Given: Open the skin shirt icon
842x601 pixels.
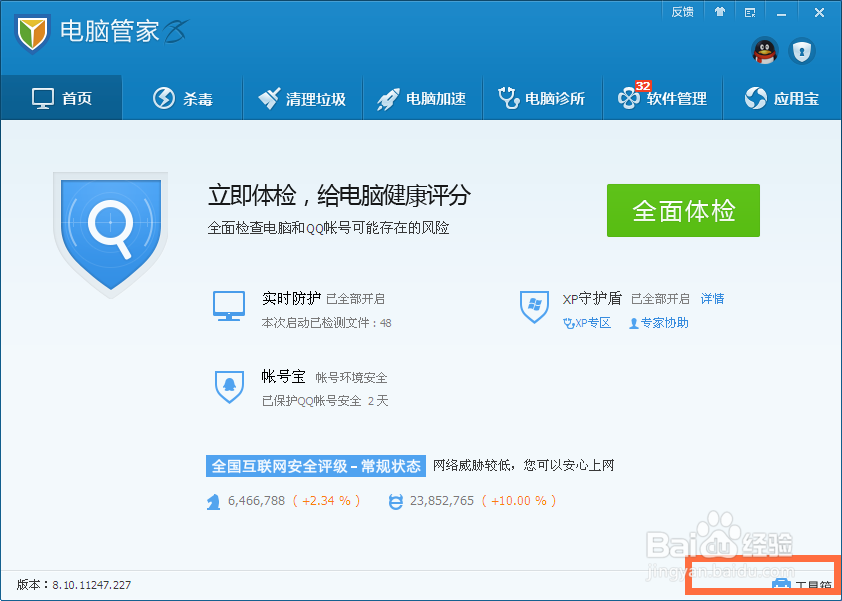Looking at the screenshot, I should [x=720, y=12].
